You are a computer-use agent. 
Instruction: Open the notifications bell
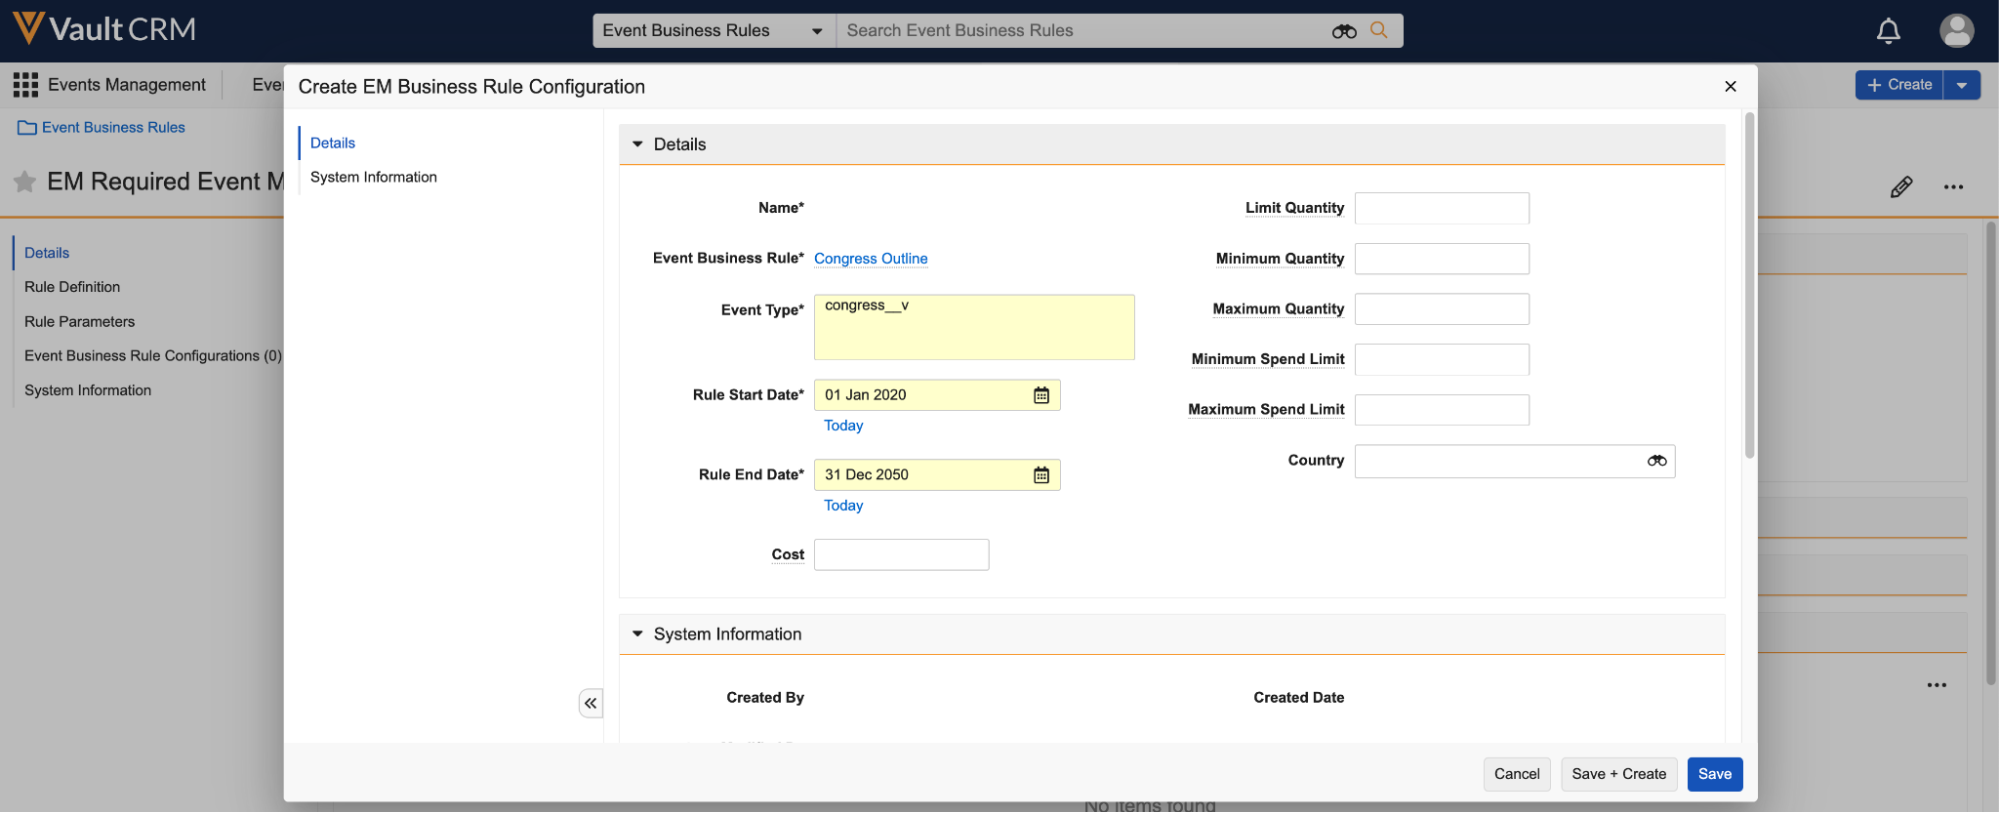[1888, 31]
